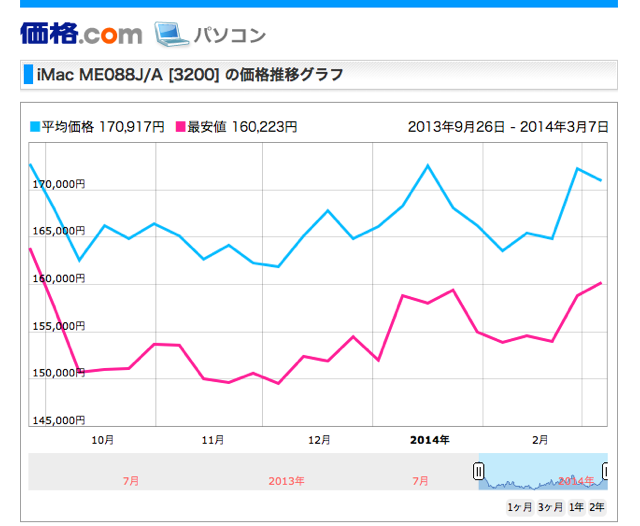Click the pink lowest-price line end point
The width and height of the screenshot is (640, 526).
coord(600,283)
